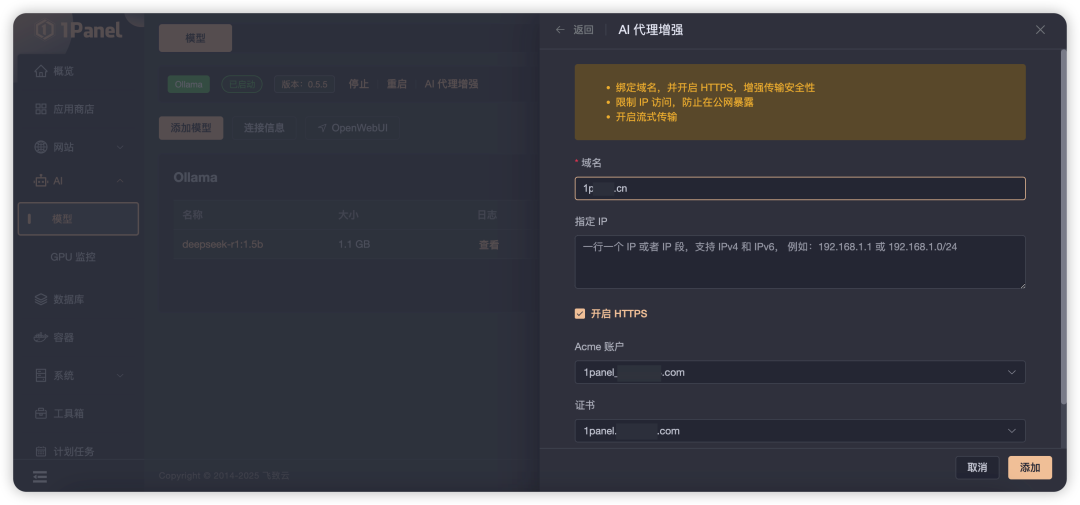The height and width of the screenshot is (505, 1080).
Task: Expand the 系统 sidebar submenu
Action: [x=120, y=375]
